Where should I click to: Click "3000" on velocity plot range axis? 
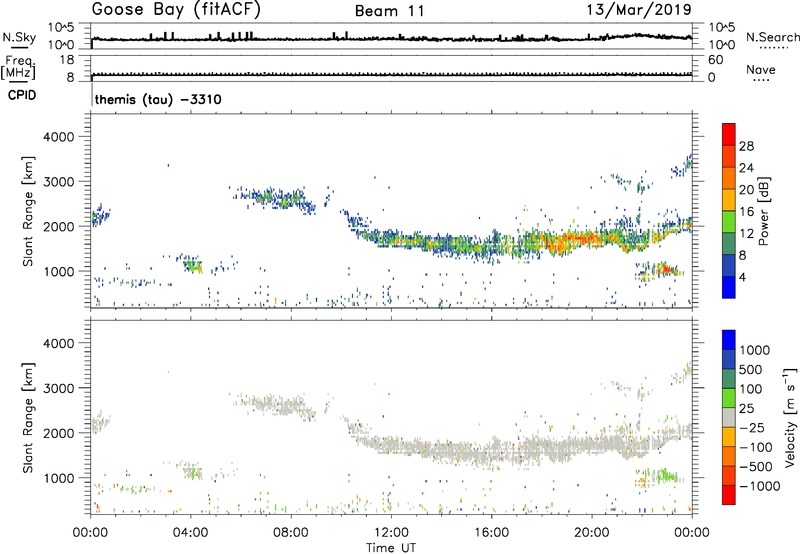(x=58, y=388)
